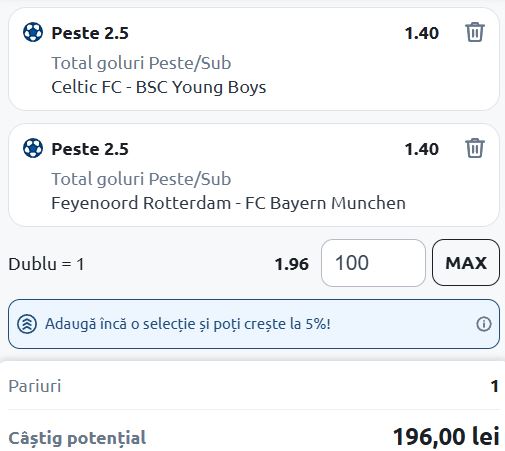Click the second Peste 2.5 selection title
The width and height of the screenshot is (505, 451).
click(90, 149)
